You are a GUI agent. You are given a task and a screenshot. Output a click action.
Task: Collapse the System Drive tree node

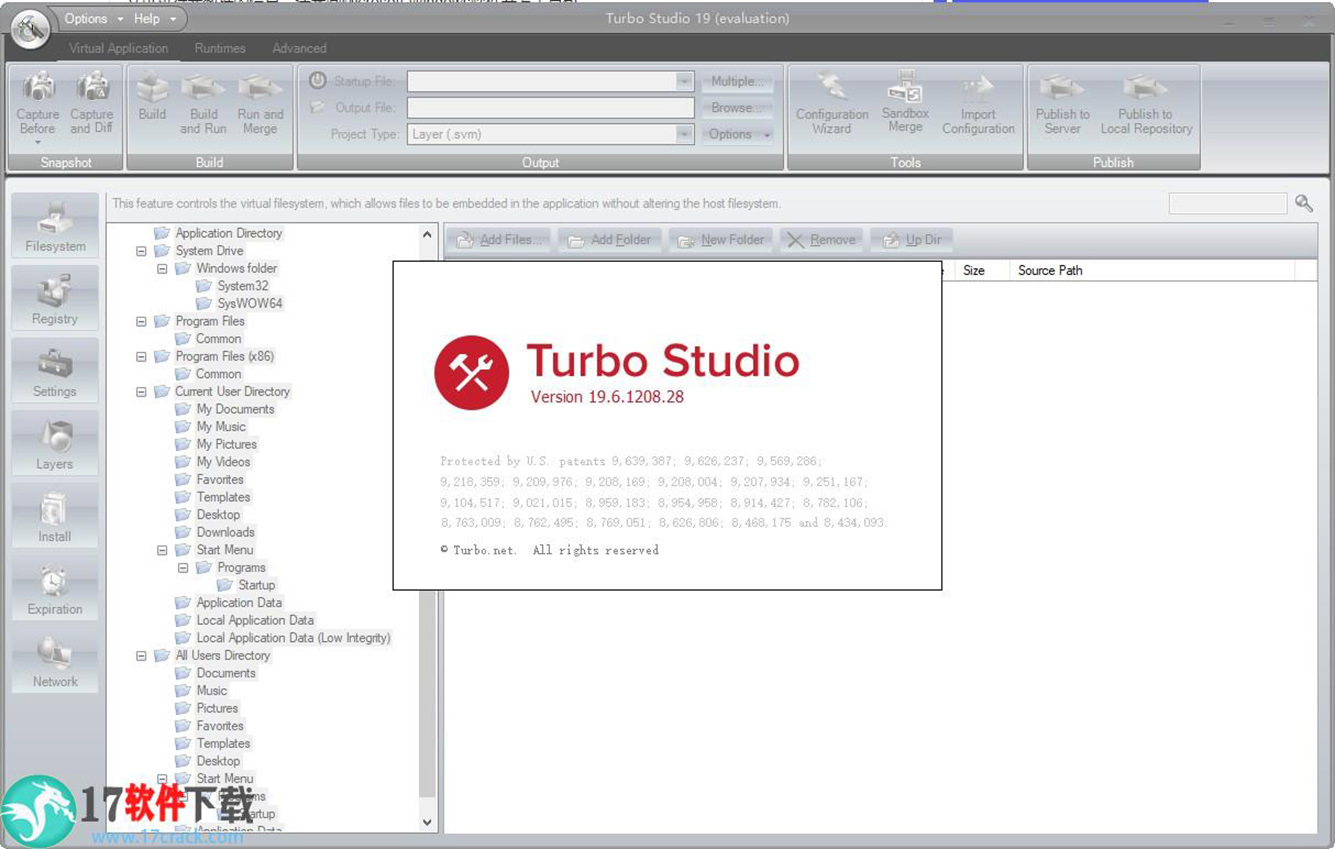point(141,251)
